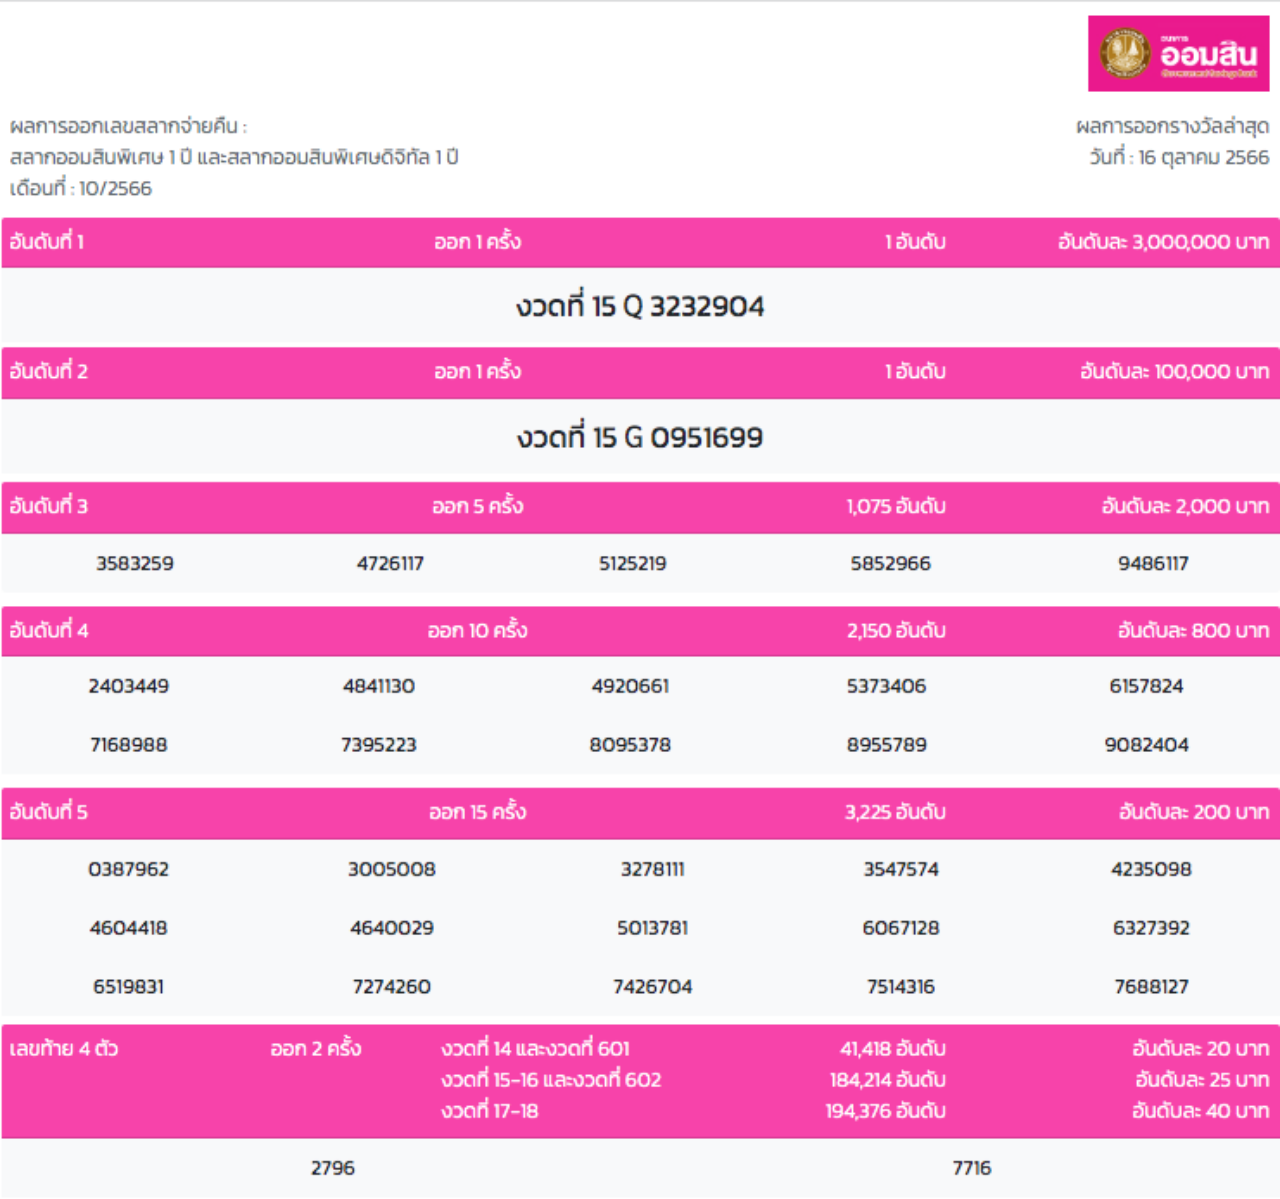Click last four digits number 2796
The width and height of the screenshot is (1280, 1199).
(x=333, y=1168)
